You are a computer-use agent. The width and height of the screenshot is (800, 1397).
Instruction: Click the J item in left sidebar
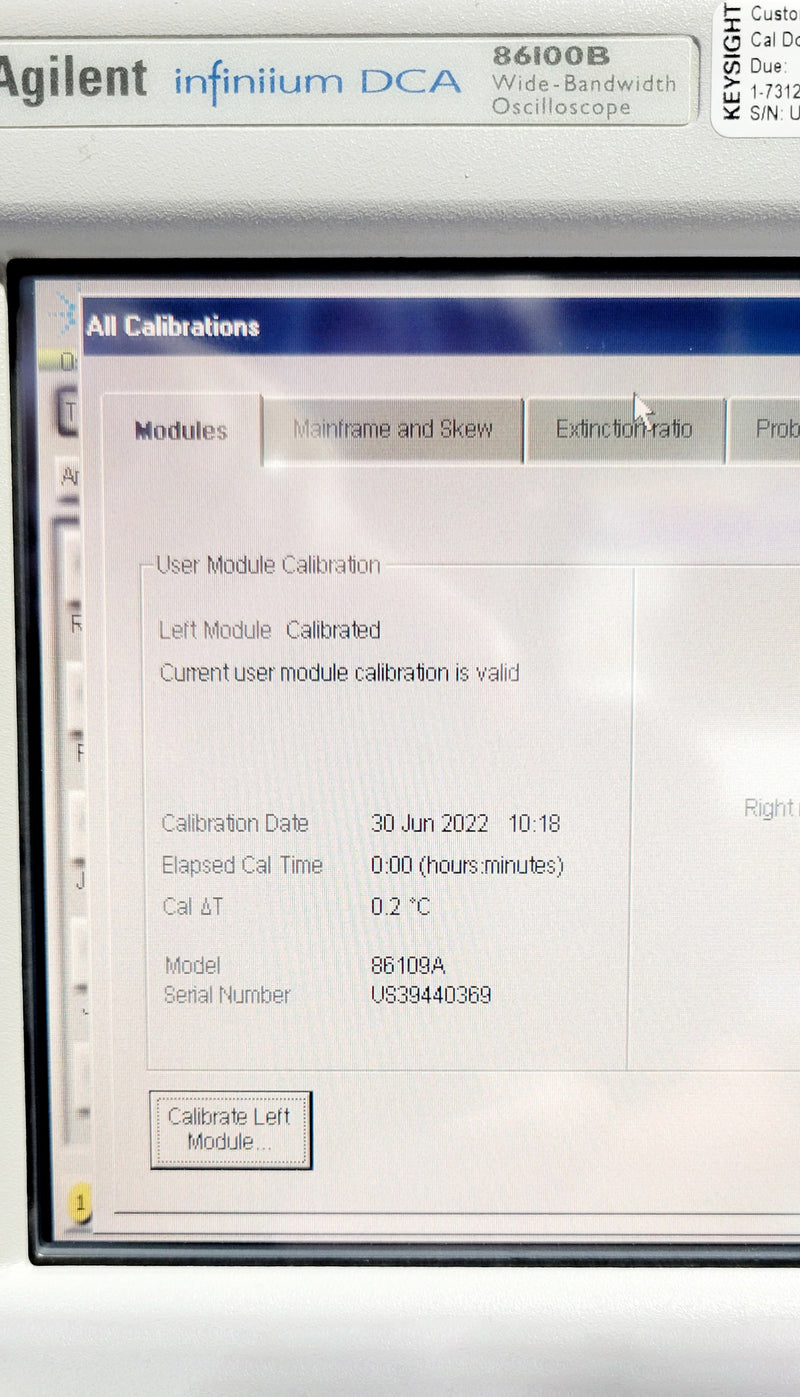click(x=79, y=880)
